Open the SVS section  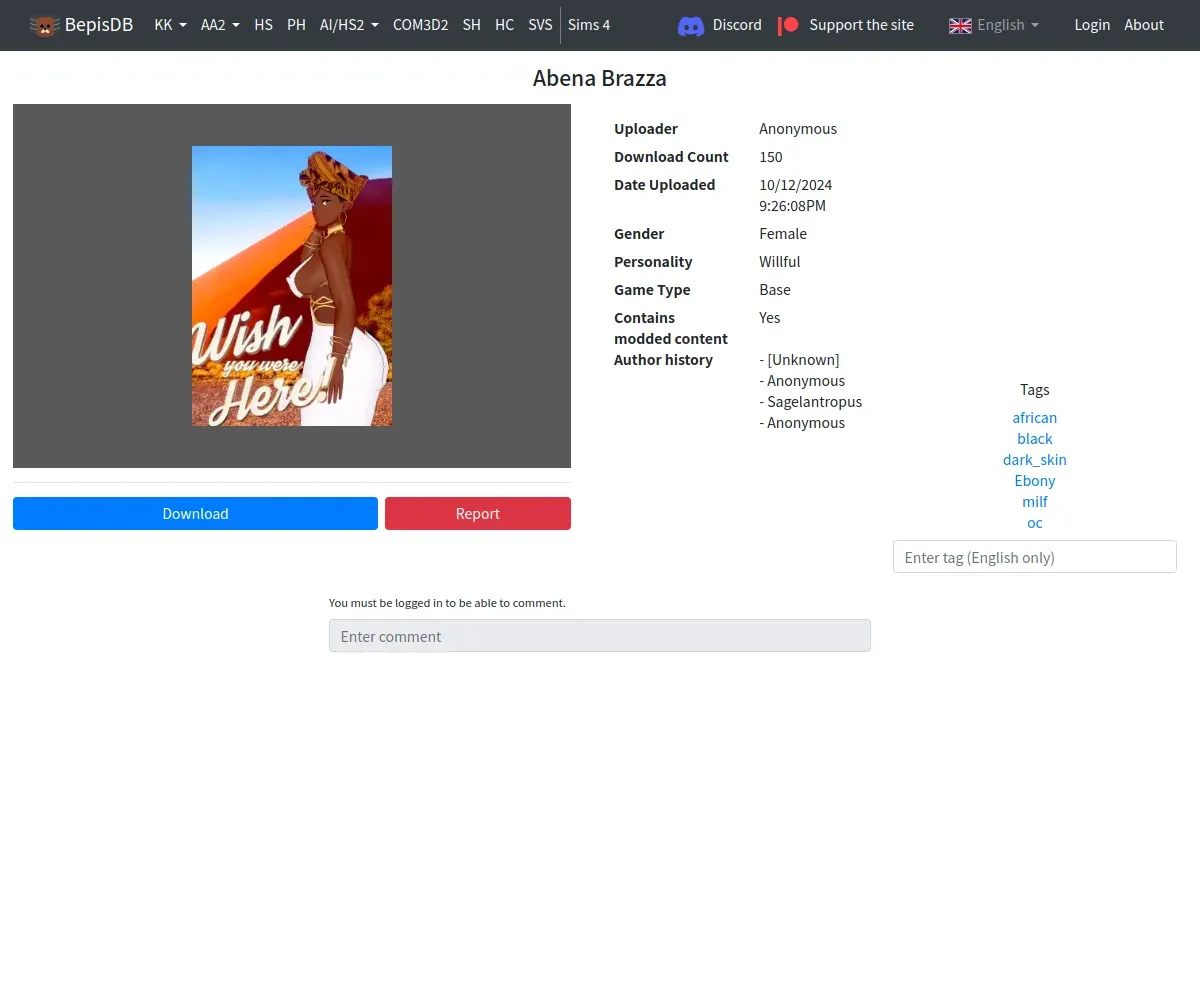coord(540,25)
